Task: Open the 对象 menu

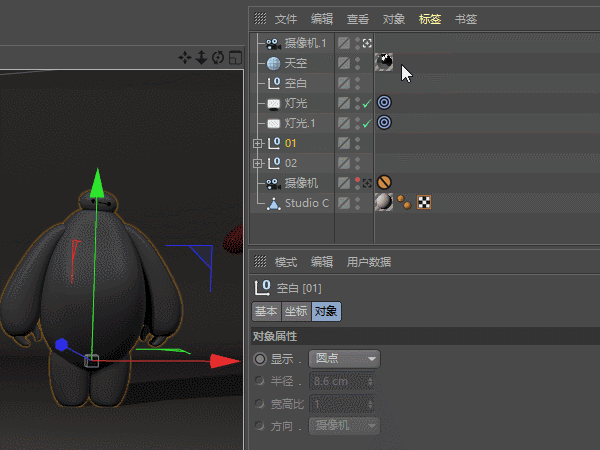Action: coord(393,19)
